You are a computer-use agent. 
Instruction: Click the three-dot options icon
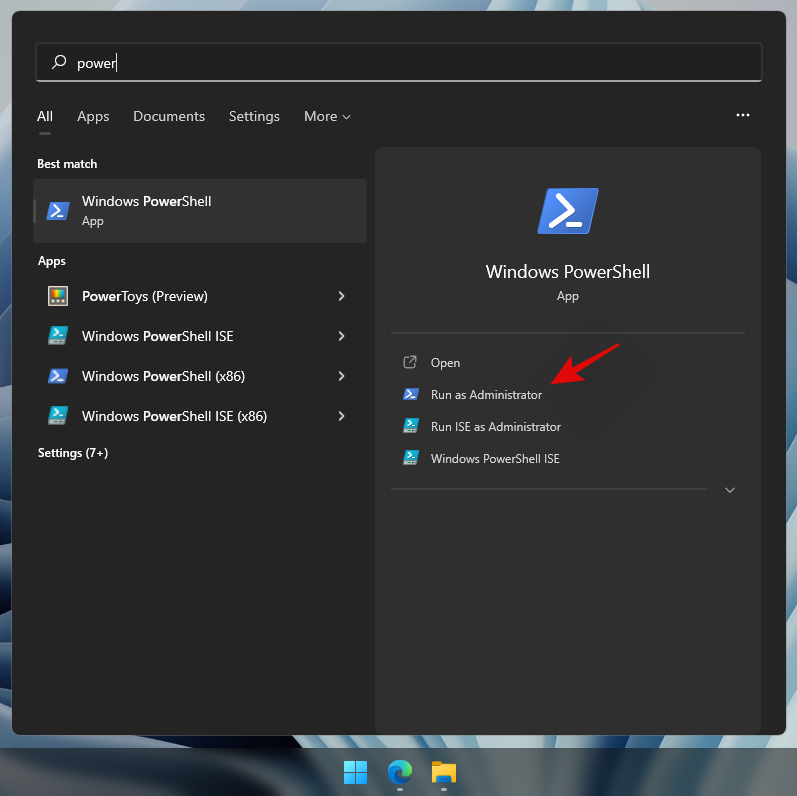click(742, 116)
